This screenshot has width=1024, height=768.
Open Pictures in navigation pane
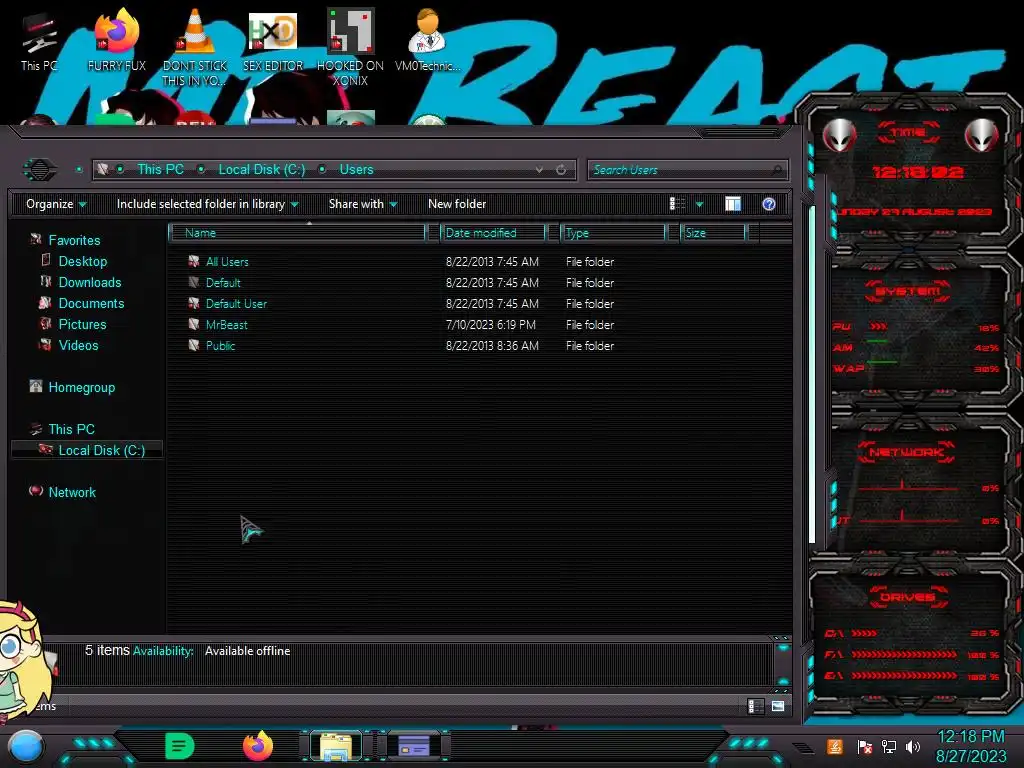click(82, 324)
